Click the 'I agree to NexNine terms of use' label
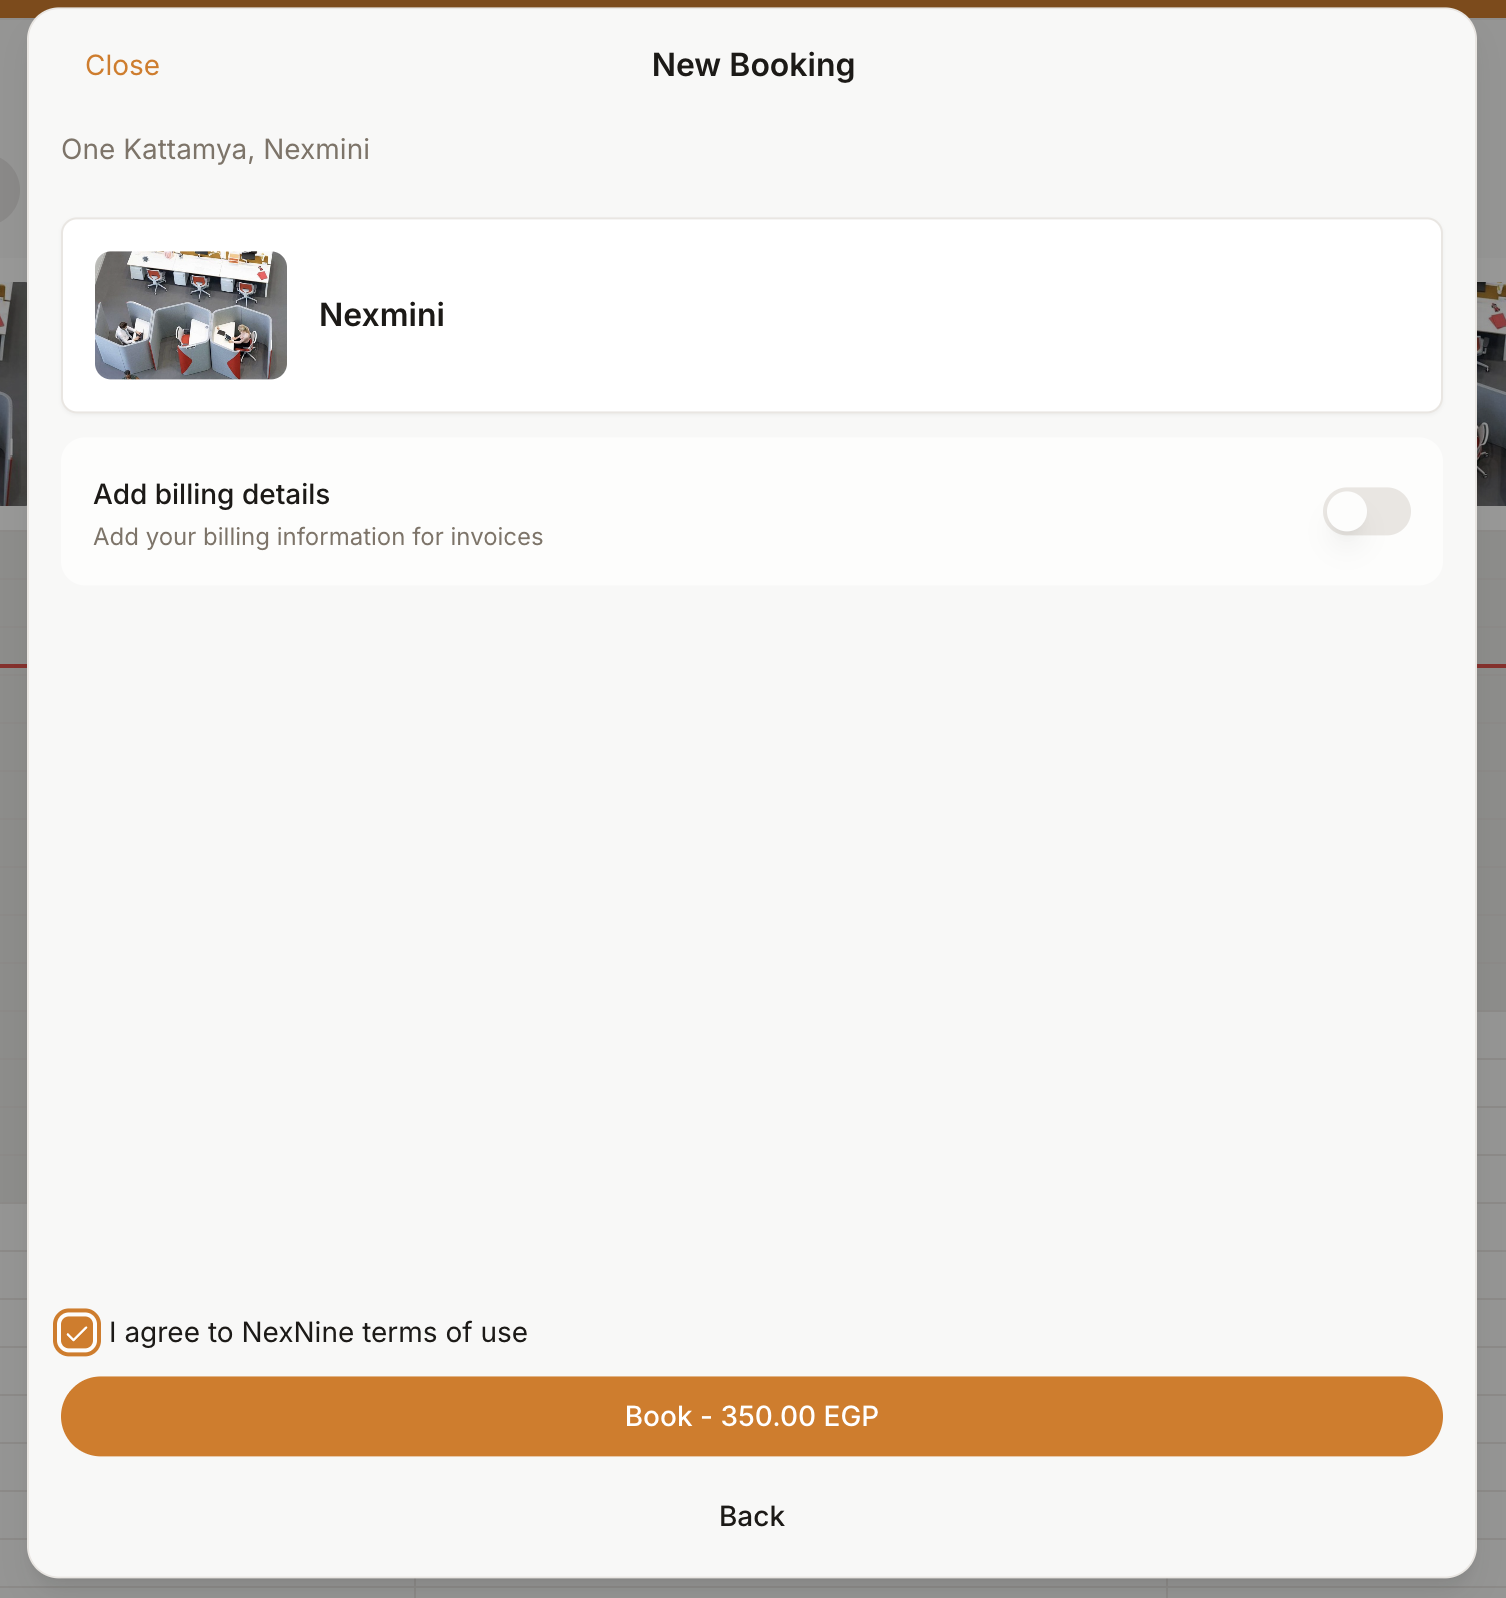 tap(318, 1332)
